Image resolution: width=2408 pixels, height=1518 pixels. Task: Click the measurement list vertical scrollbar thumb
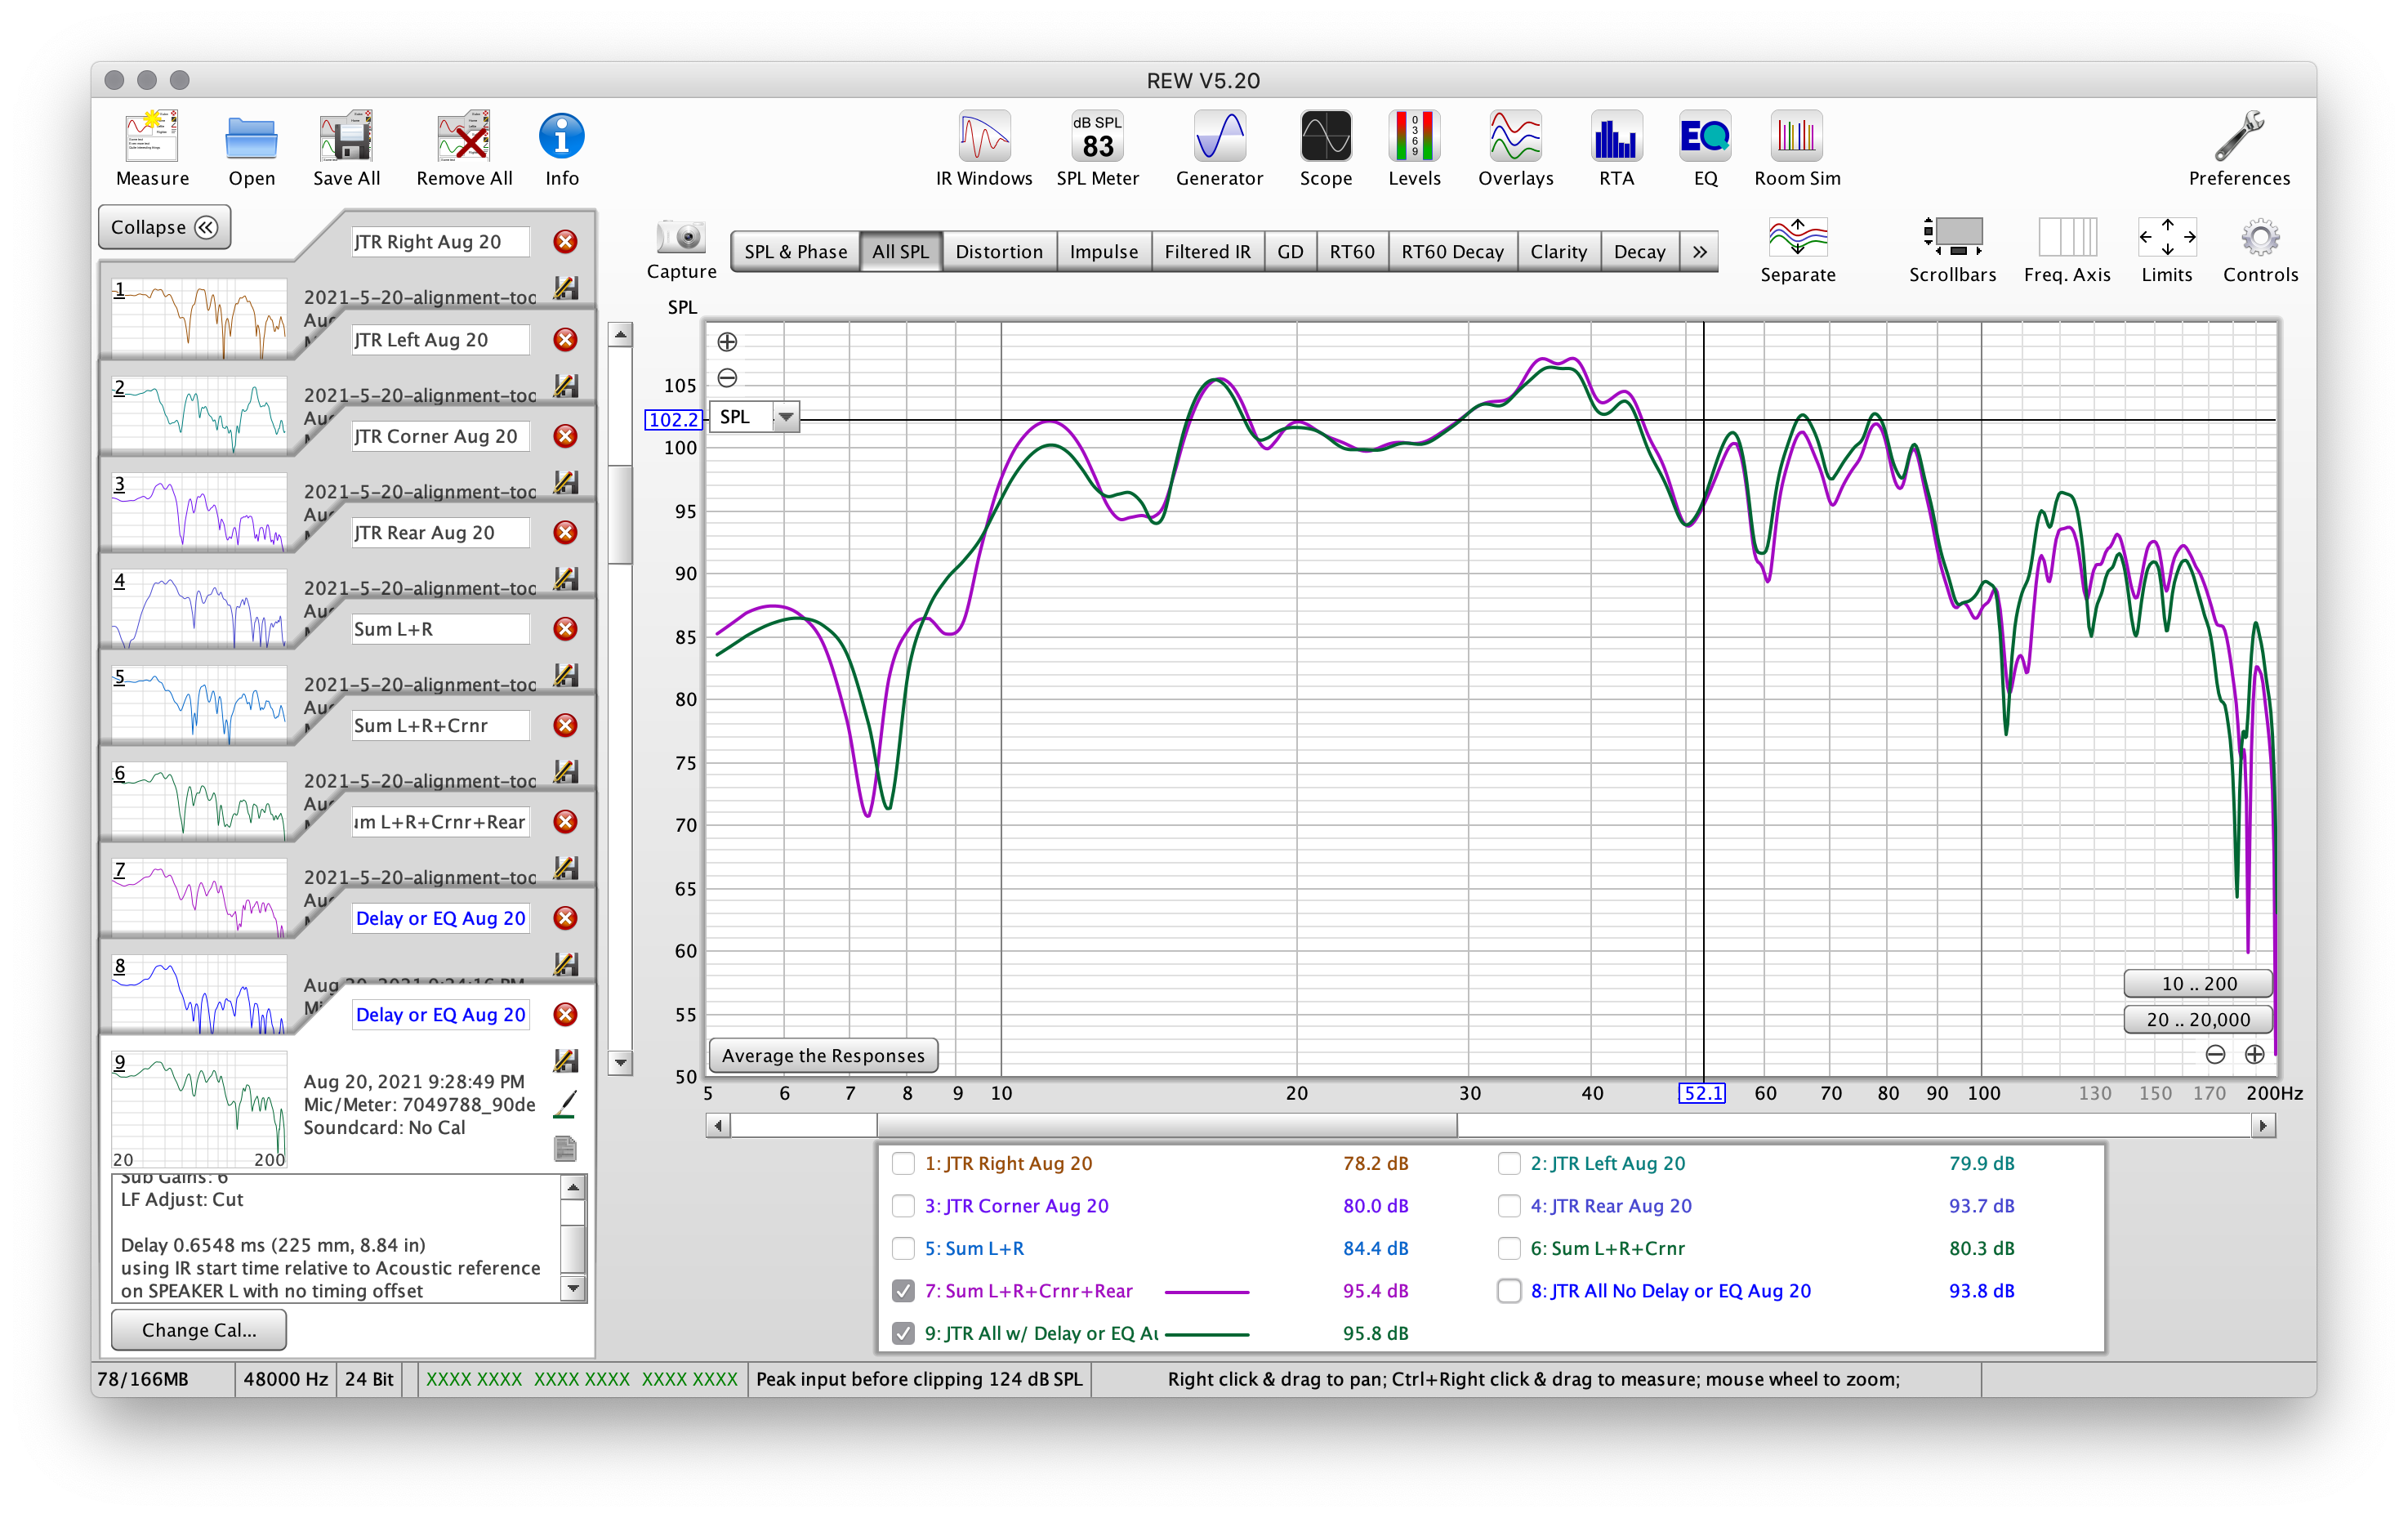(620, 513)
